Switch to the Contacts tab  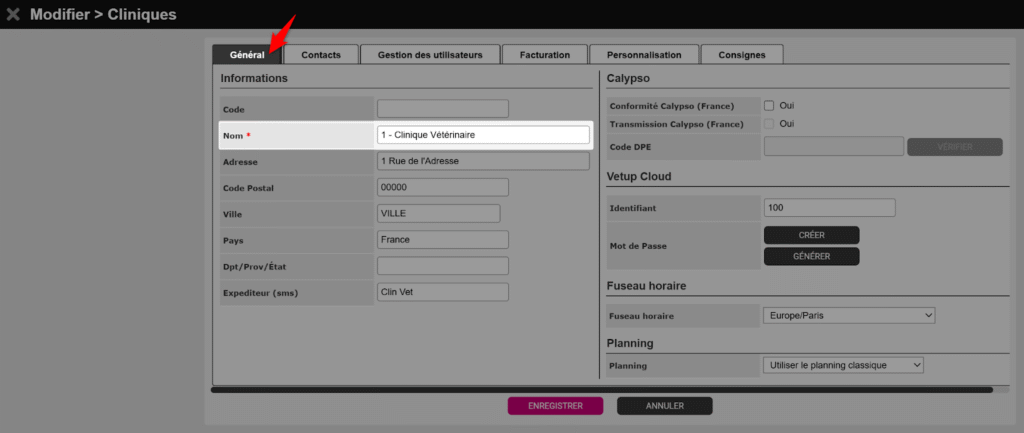(320, 55)
